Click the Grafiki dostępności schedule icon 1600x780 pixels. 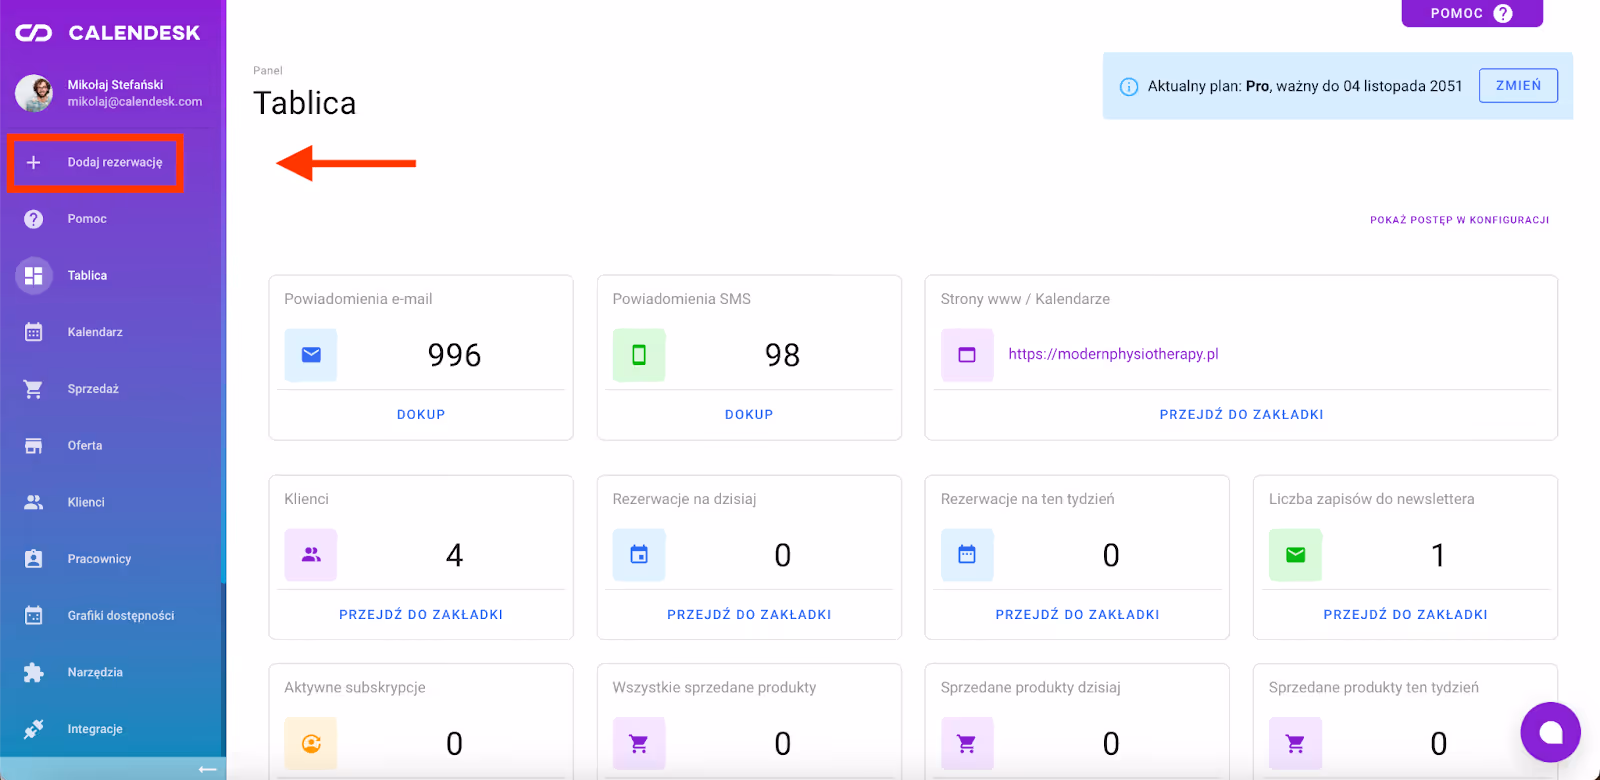tap(33, 616)
